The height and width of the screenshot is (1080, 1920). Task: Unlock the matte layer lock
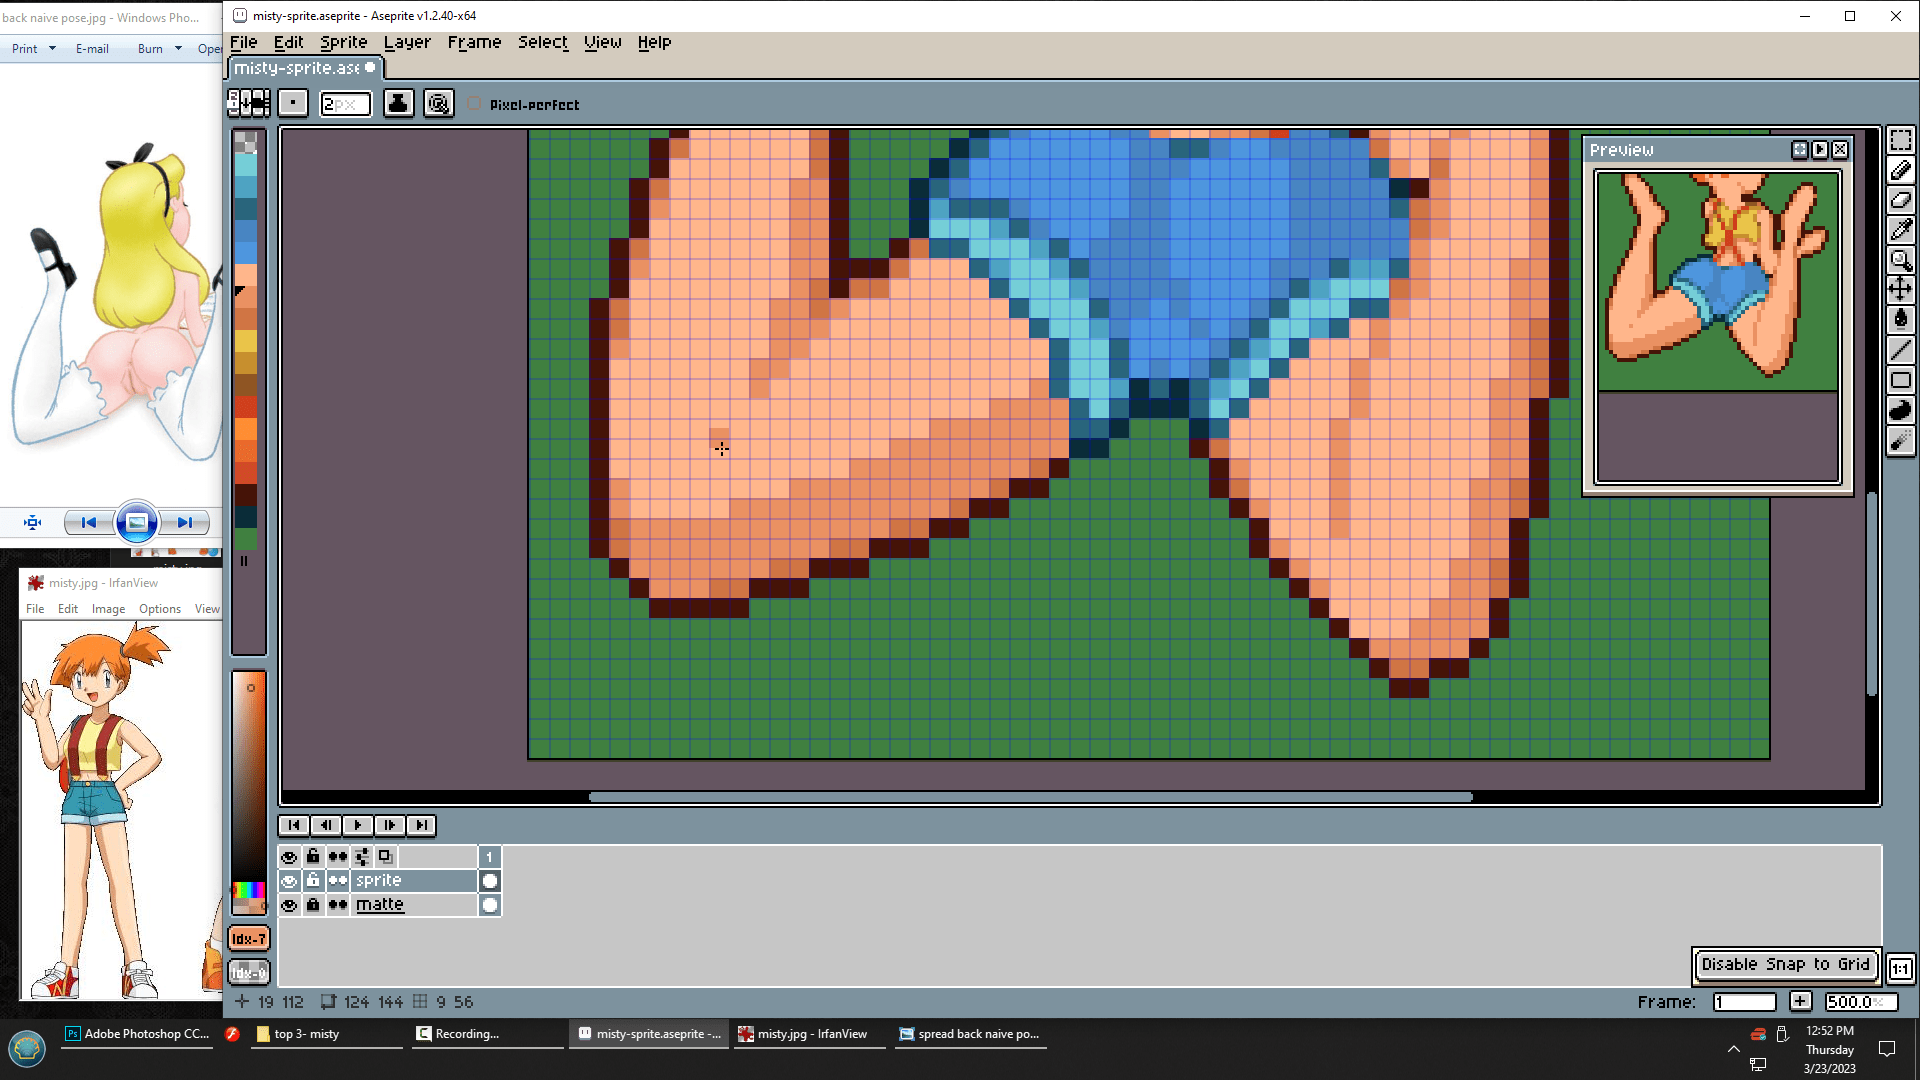click(x=313, y=905)
